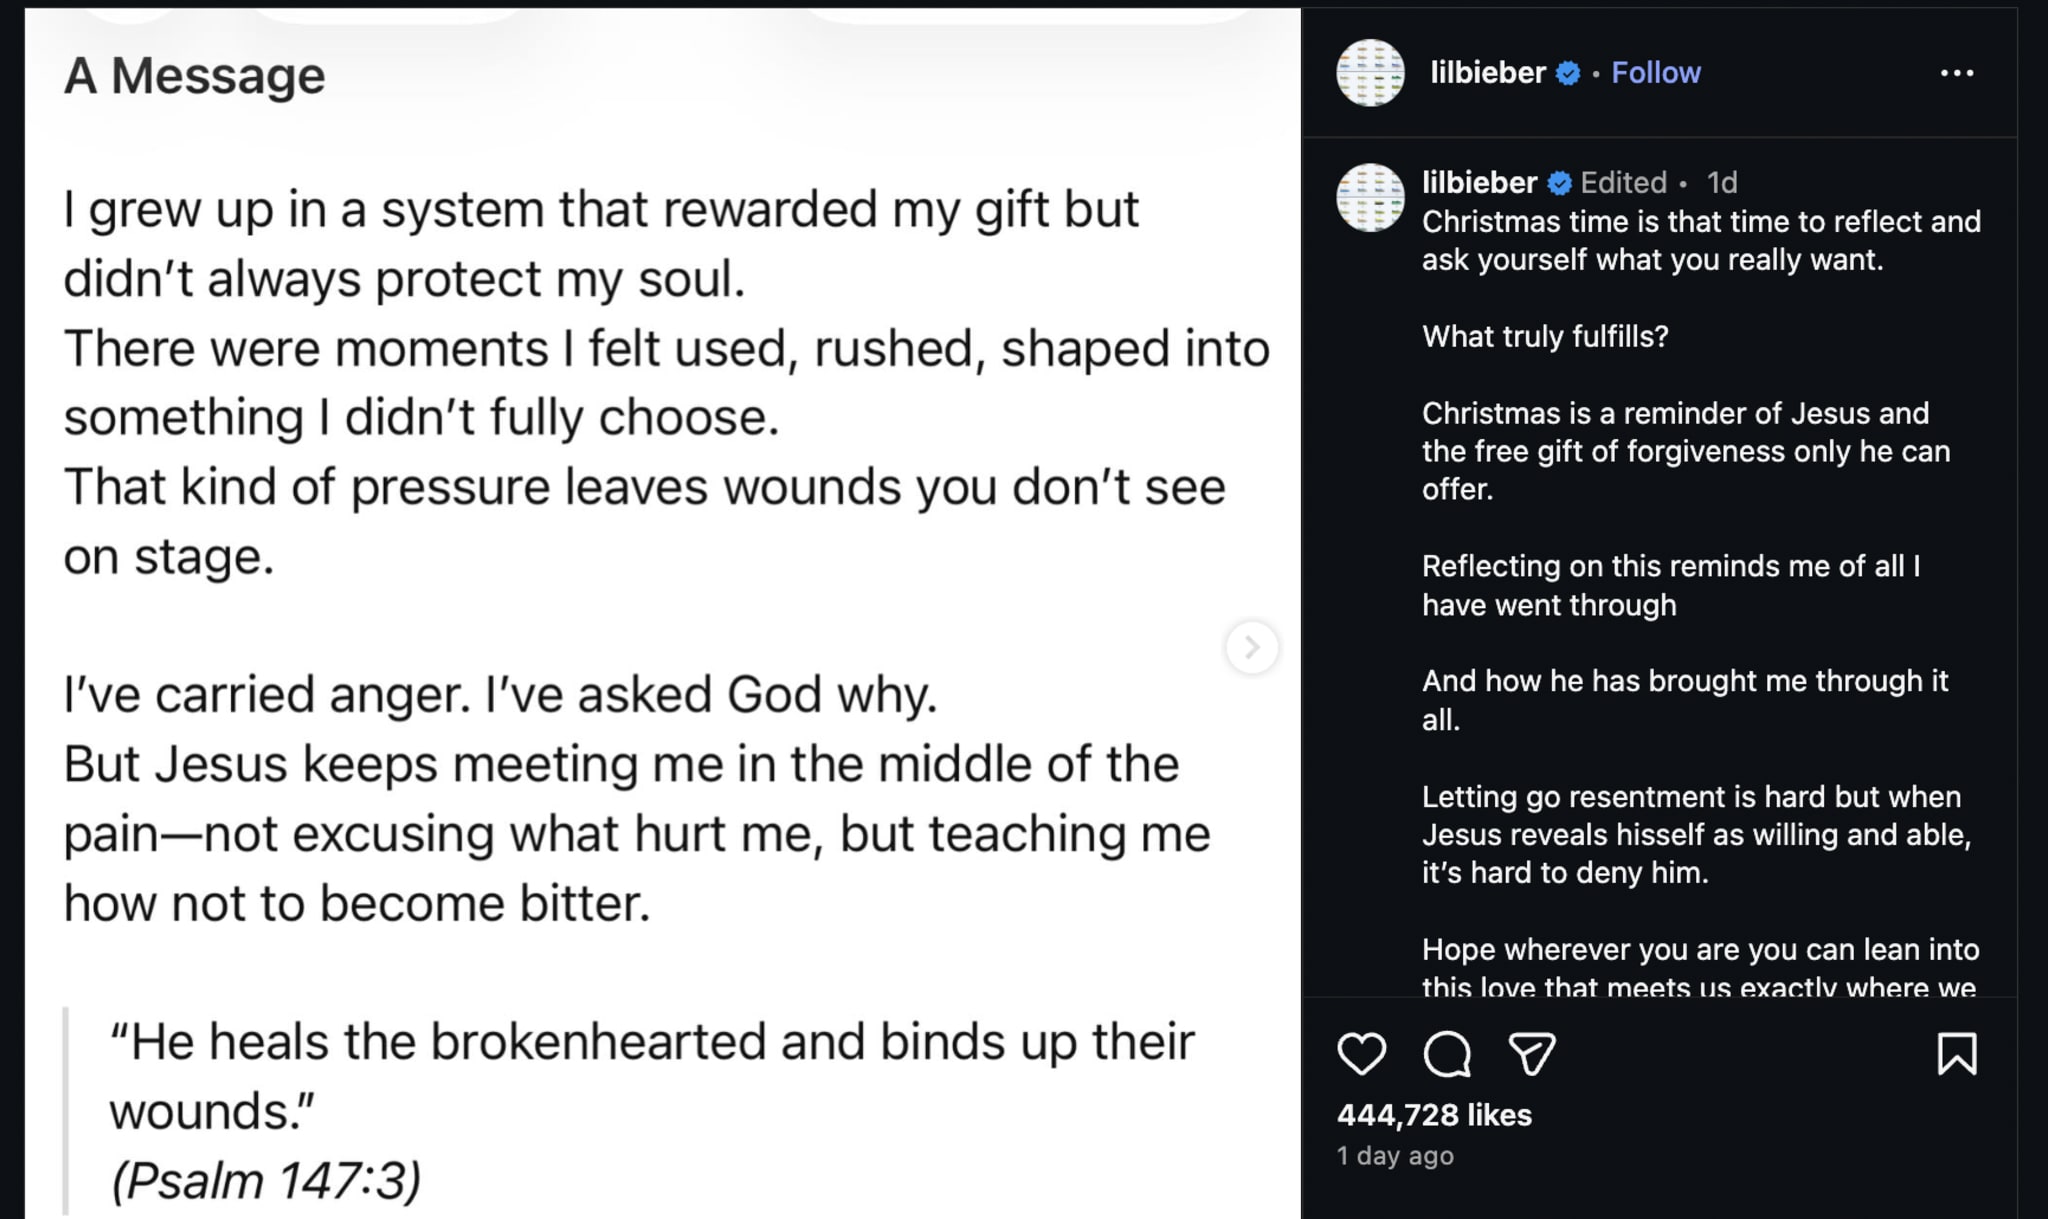Open lilbieber's profile via the header avatar

click(1369, 73)
